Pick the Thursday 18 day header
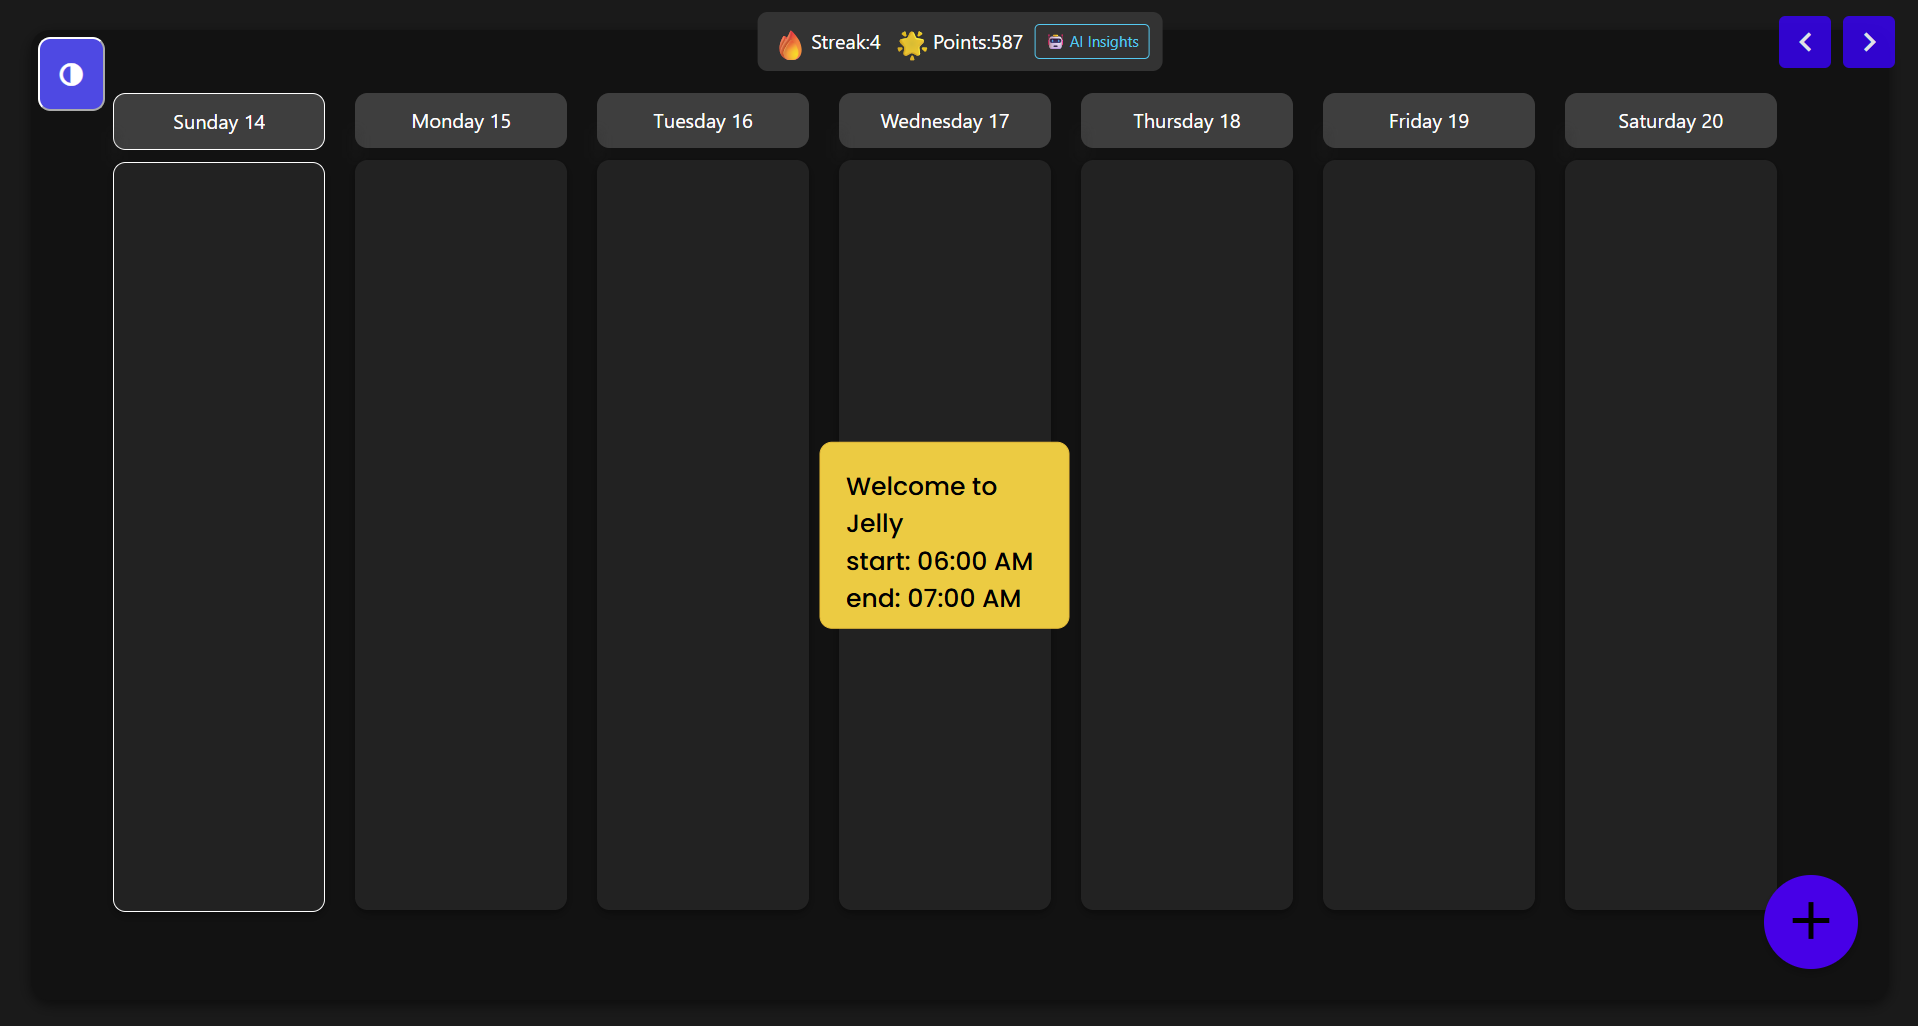1918x1026 pixels. (x=1187, y=121)
